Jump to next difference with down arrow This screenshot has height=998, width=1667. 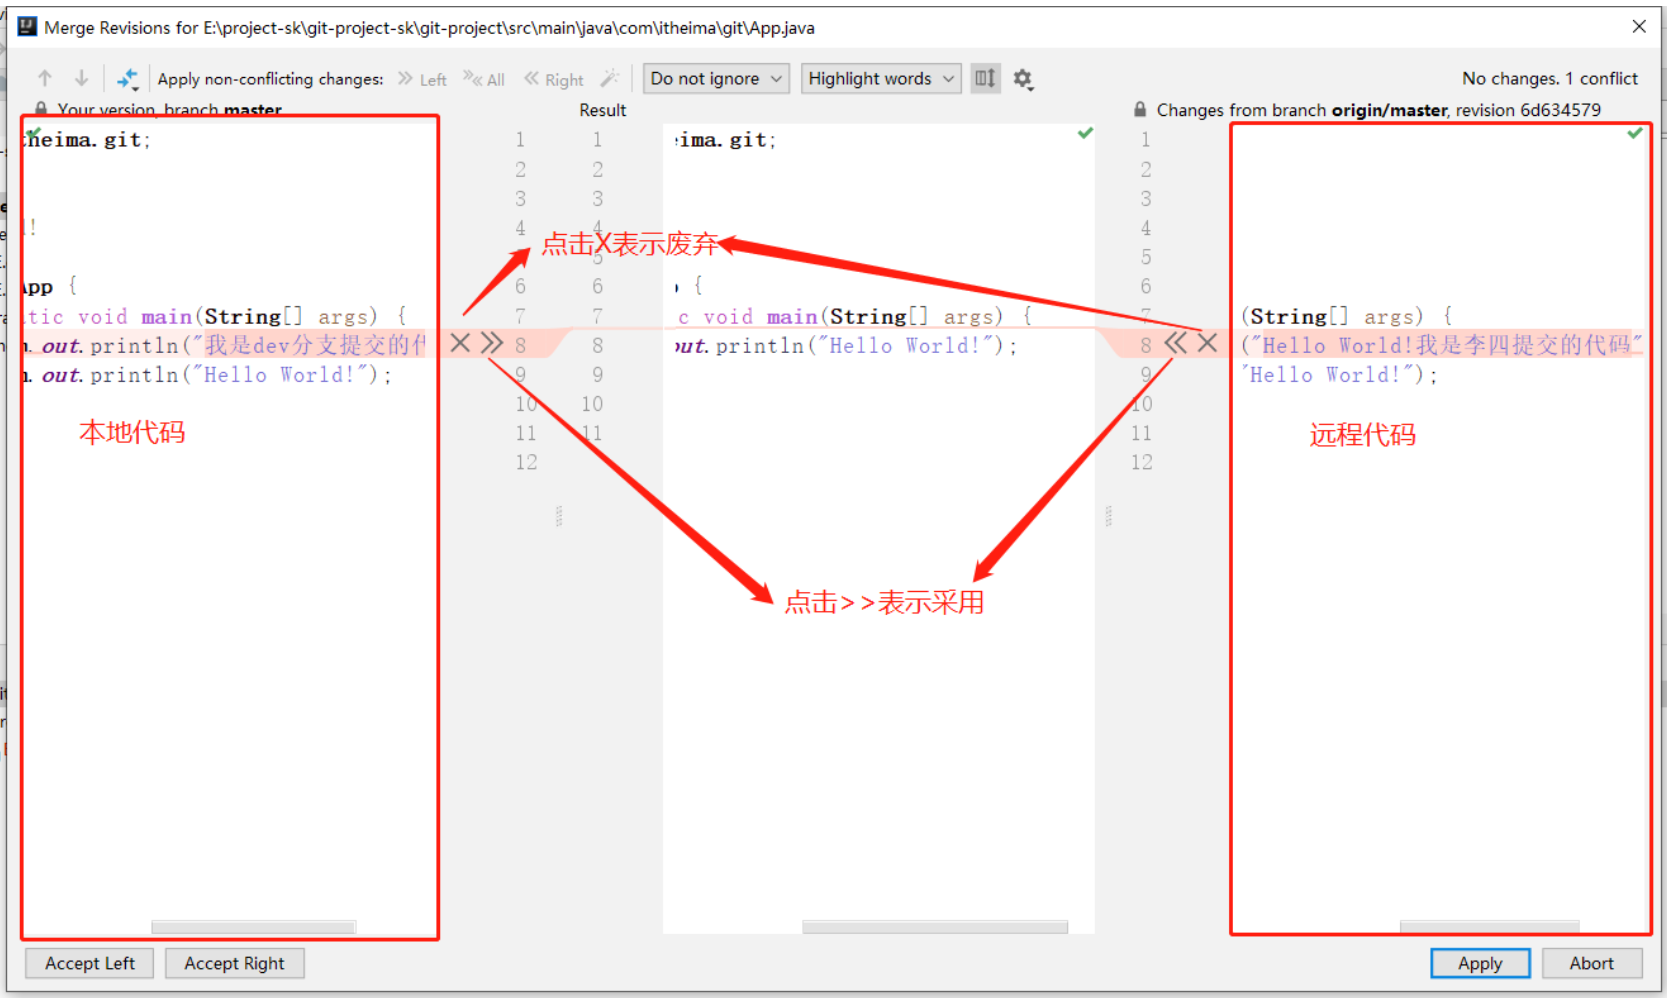(81, 78)
